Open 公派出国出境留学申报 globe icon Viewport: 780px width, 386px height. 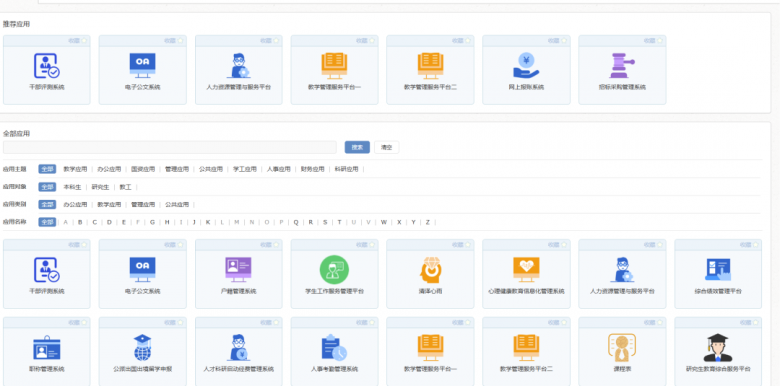click(142, 347)
